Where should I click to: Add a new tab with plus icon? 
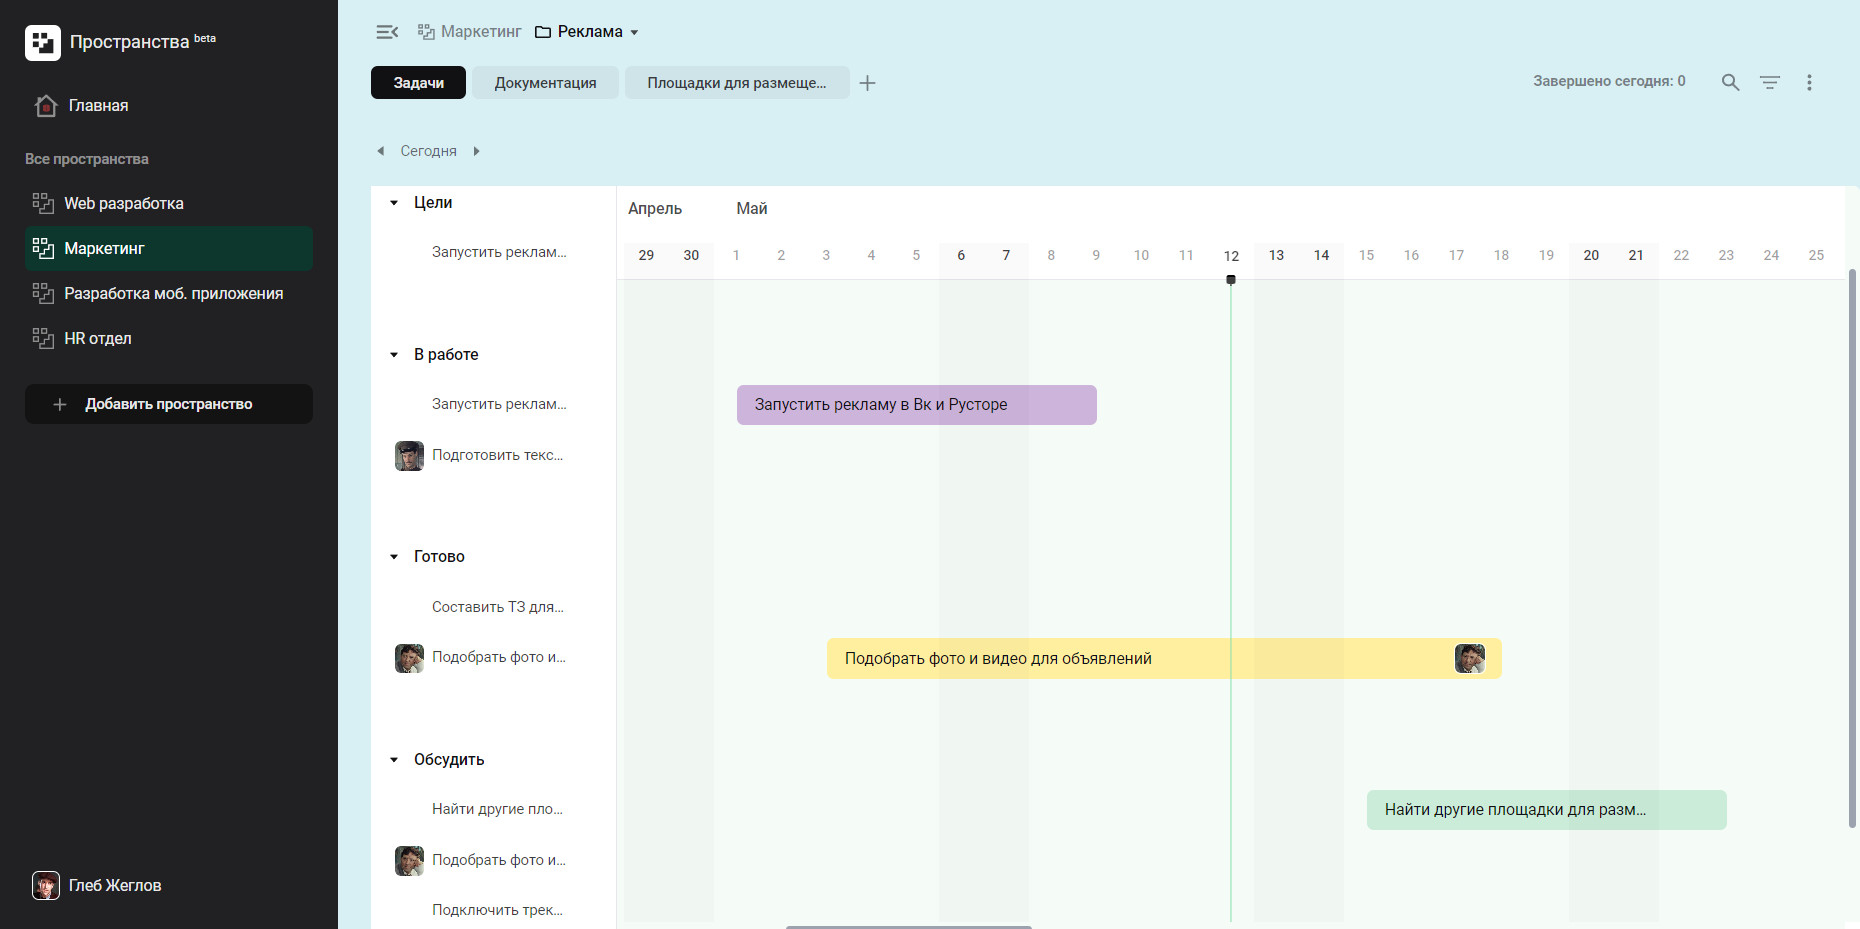[x=867, y=83]
